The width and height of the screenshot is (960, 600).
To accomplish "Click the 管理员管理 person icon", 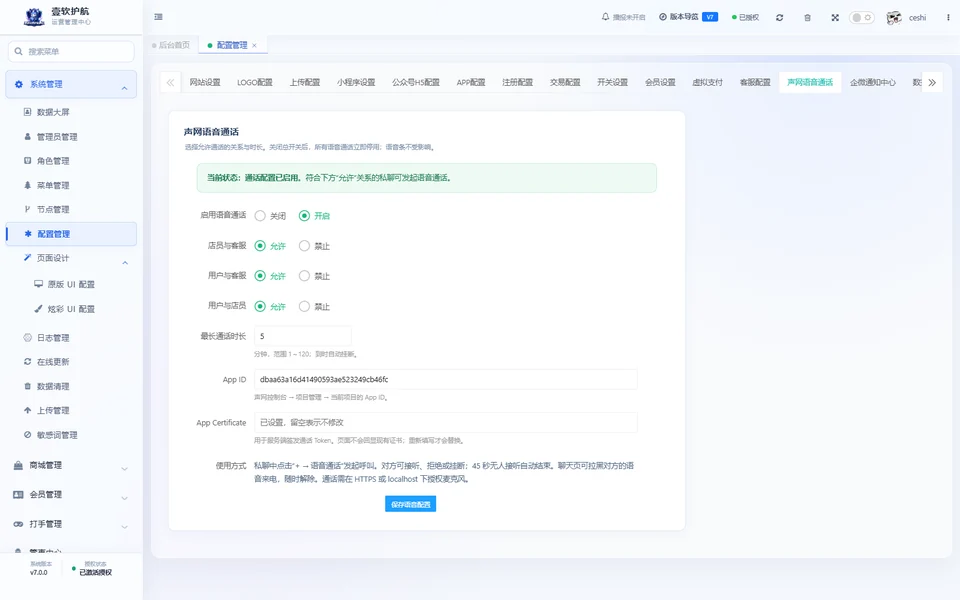I will (28, 137).
